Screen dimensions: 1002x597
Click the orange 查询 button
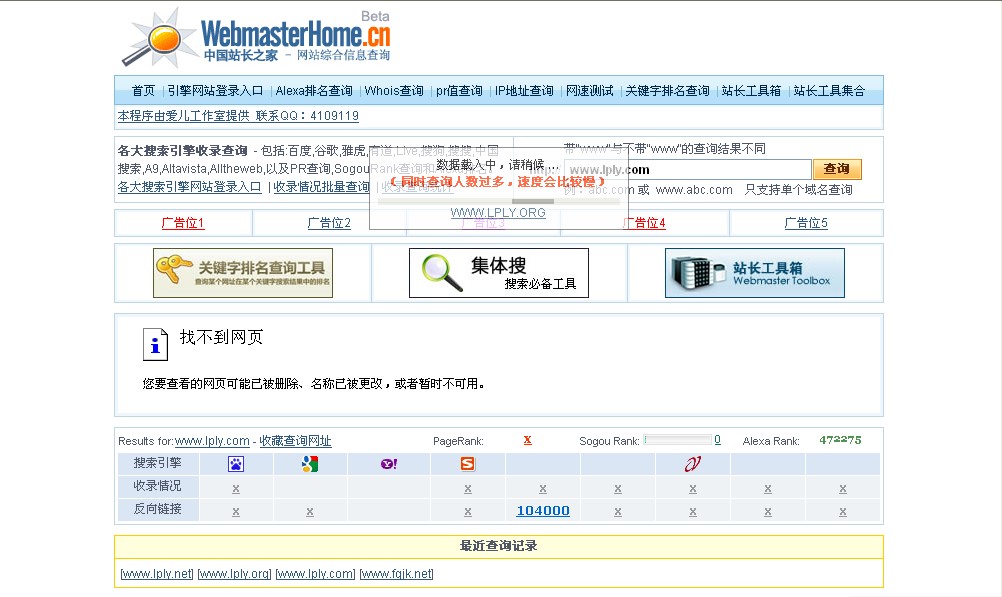pos(837,169)
